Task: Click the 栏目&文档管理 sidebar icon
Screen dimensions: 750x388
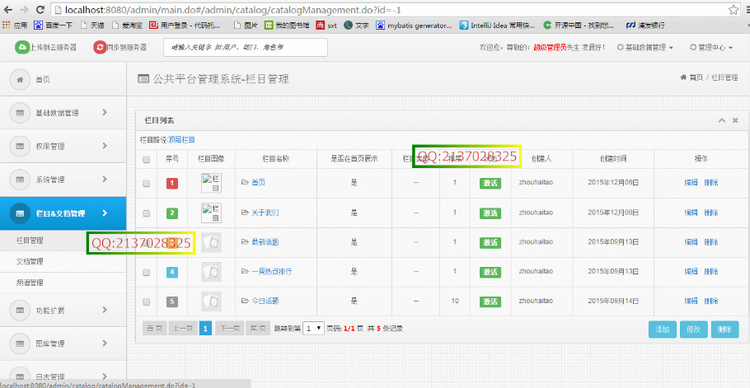Action: point(20,213)
